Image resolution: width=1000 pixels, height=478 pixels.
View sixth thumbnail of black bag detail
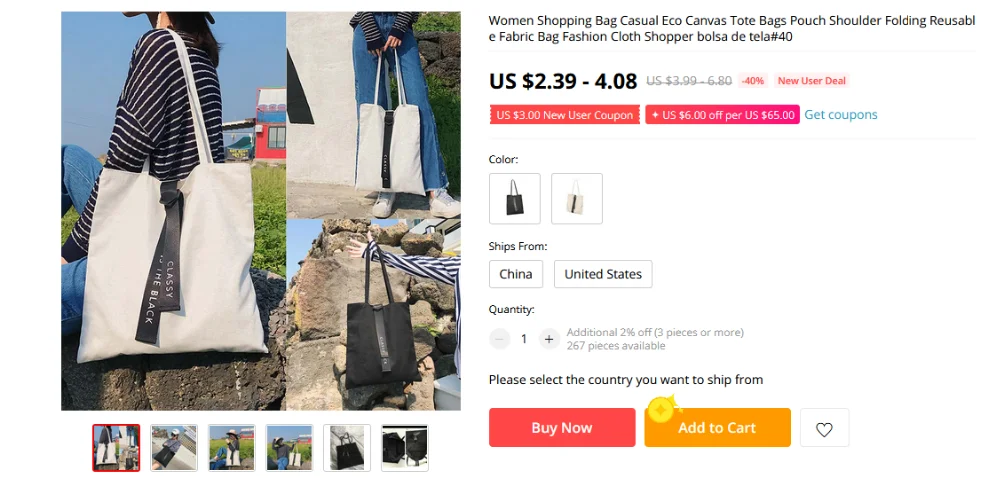[x=404, y=448]
